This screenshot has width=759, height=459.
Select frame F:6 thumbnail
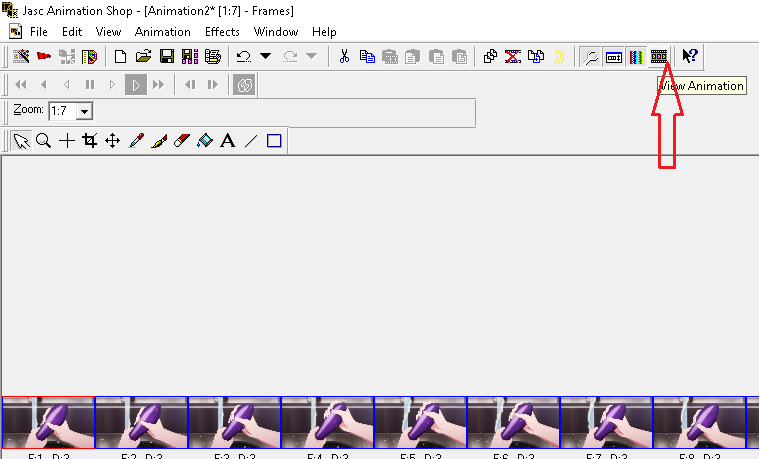(x=513, y=422)
